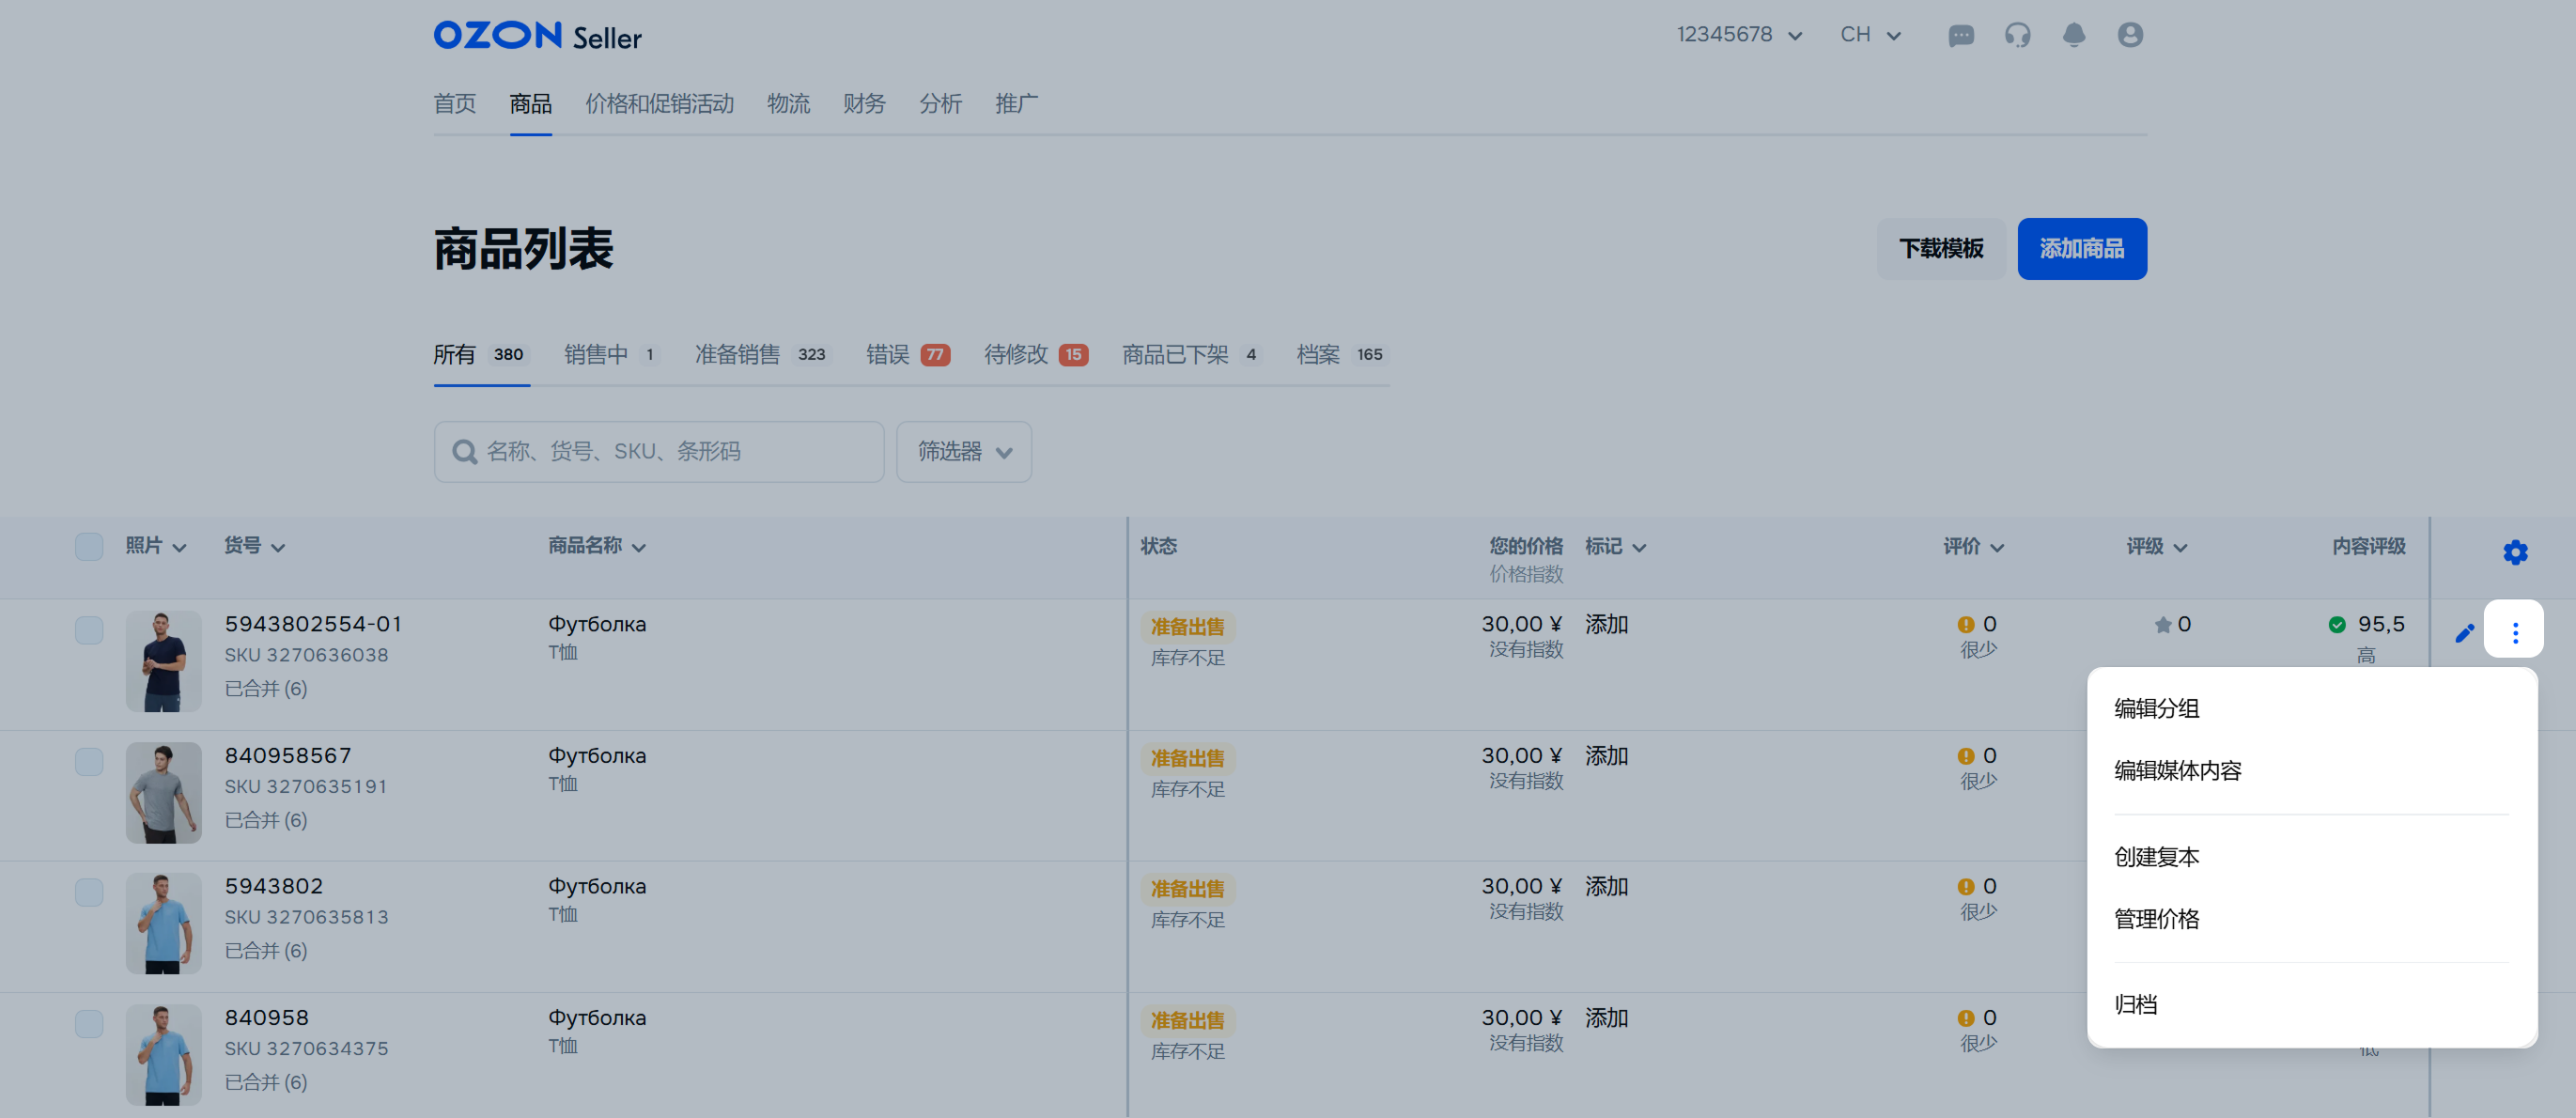Screen dimensions: 2576x1118
Task: Expand the 12345678 account dropdown
Action: [x=1738, y=35]
